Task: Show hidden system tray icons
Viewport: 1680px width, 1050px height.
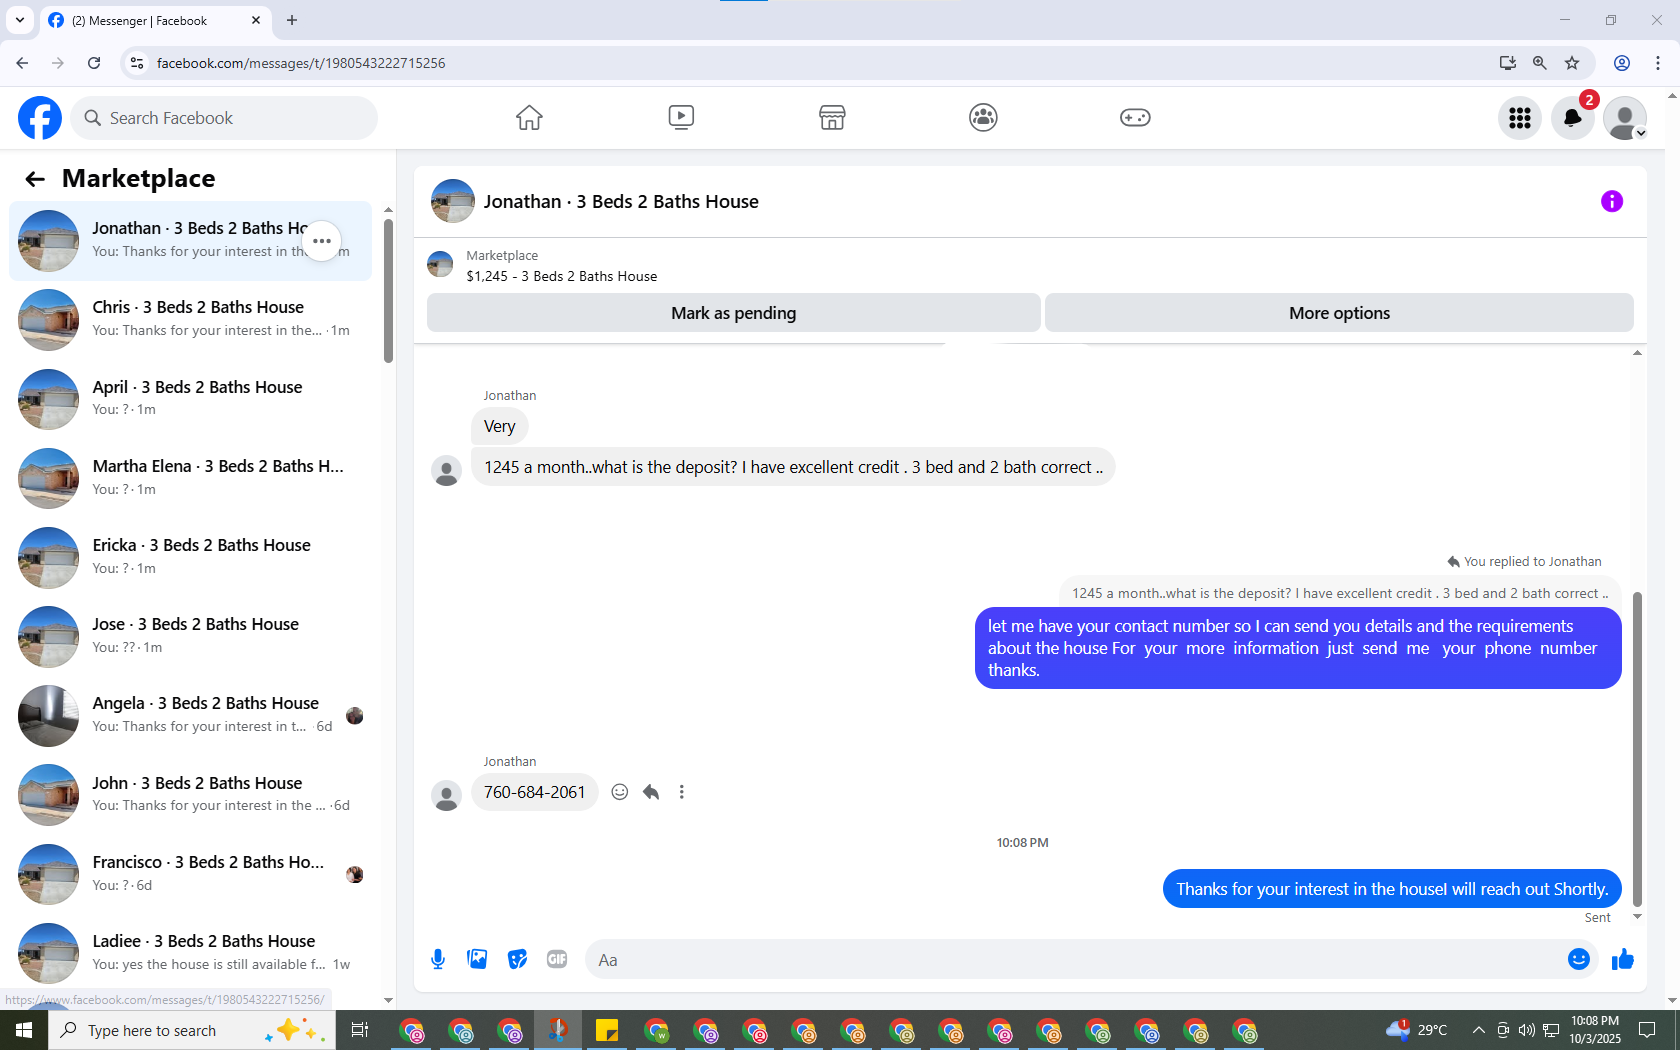Action: [1478, 1030]
